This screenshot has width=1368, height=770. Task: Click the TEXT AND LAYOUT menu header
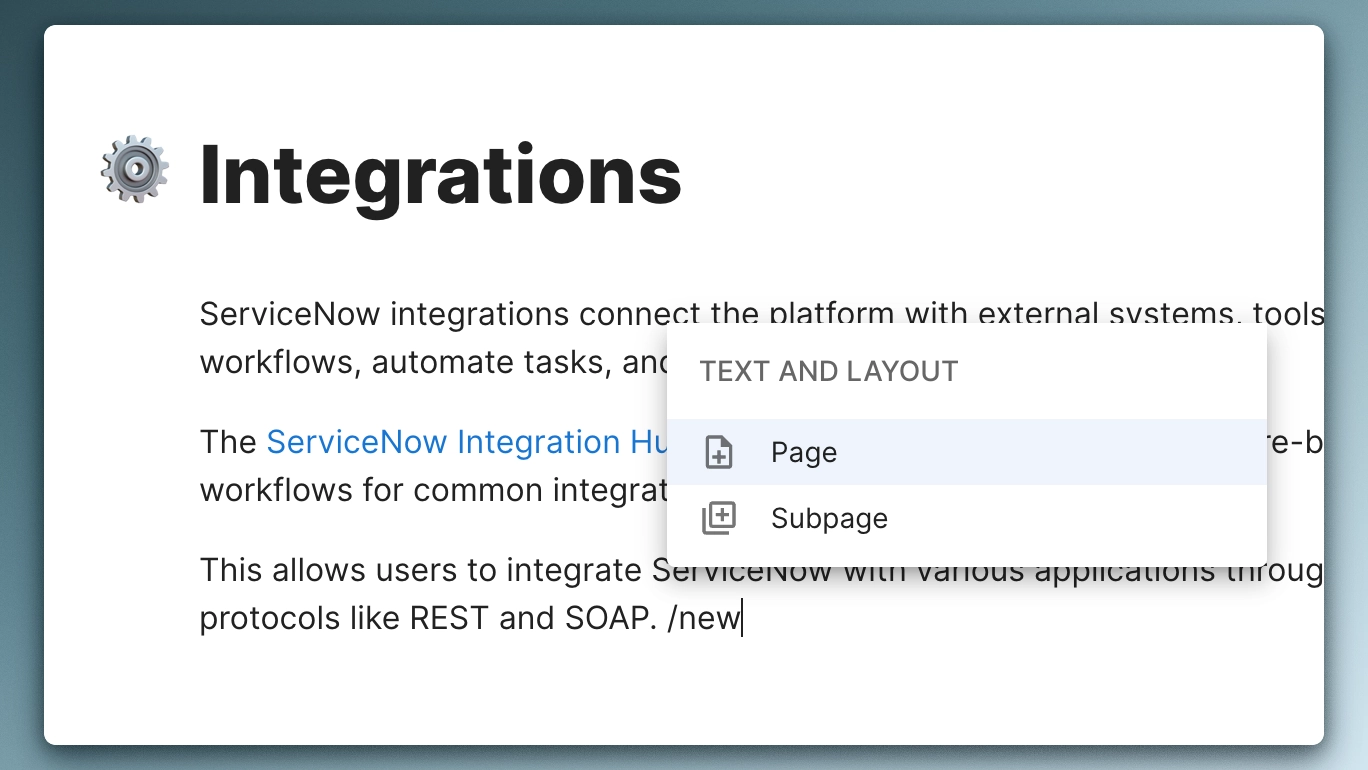pos(828,372)
